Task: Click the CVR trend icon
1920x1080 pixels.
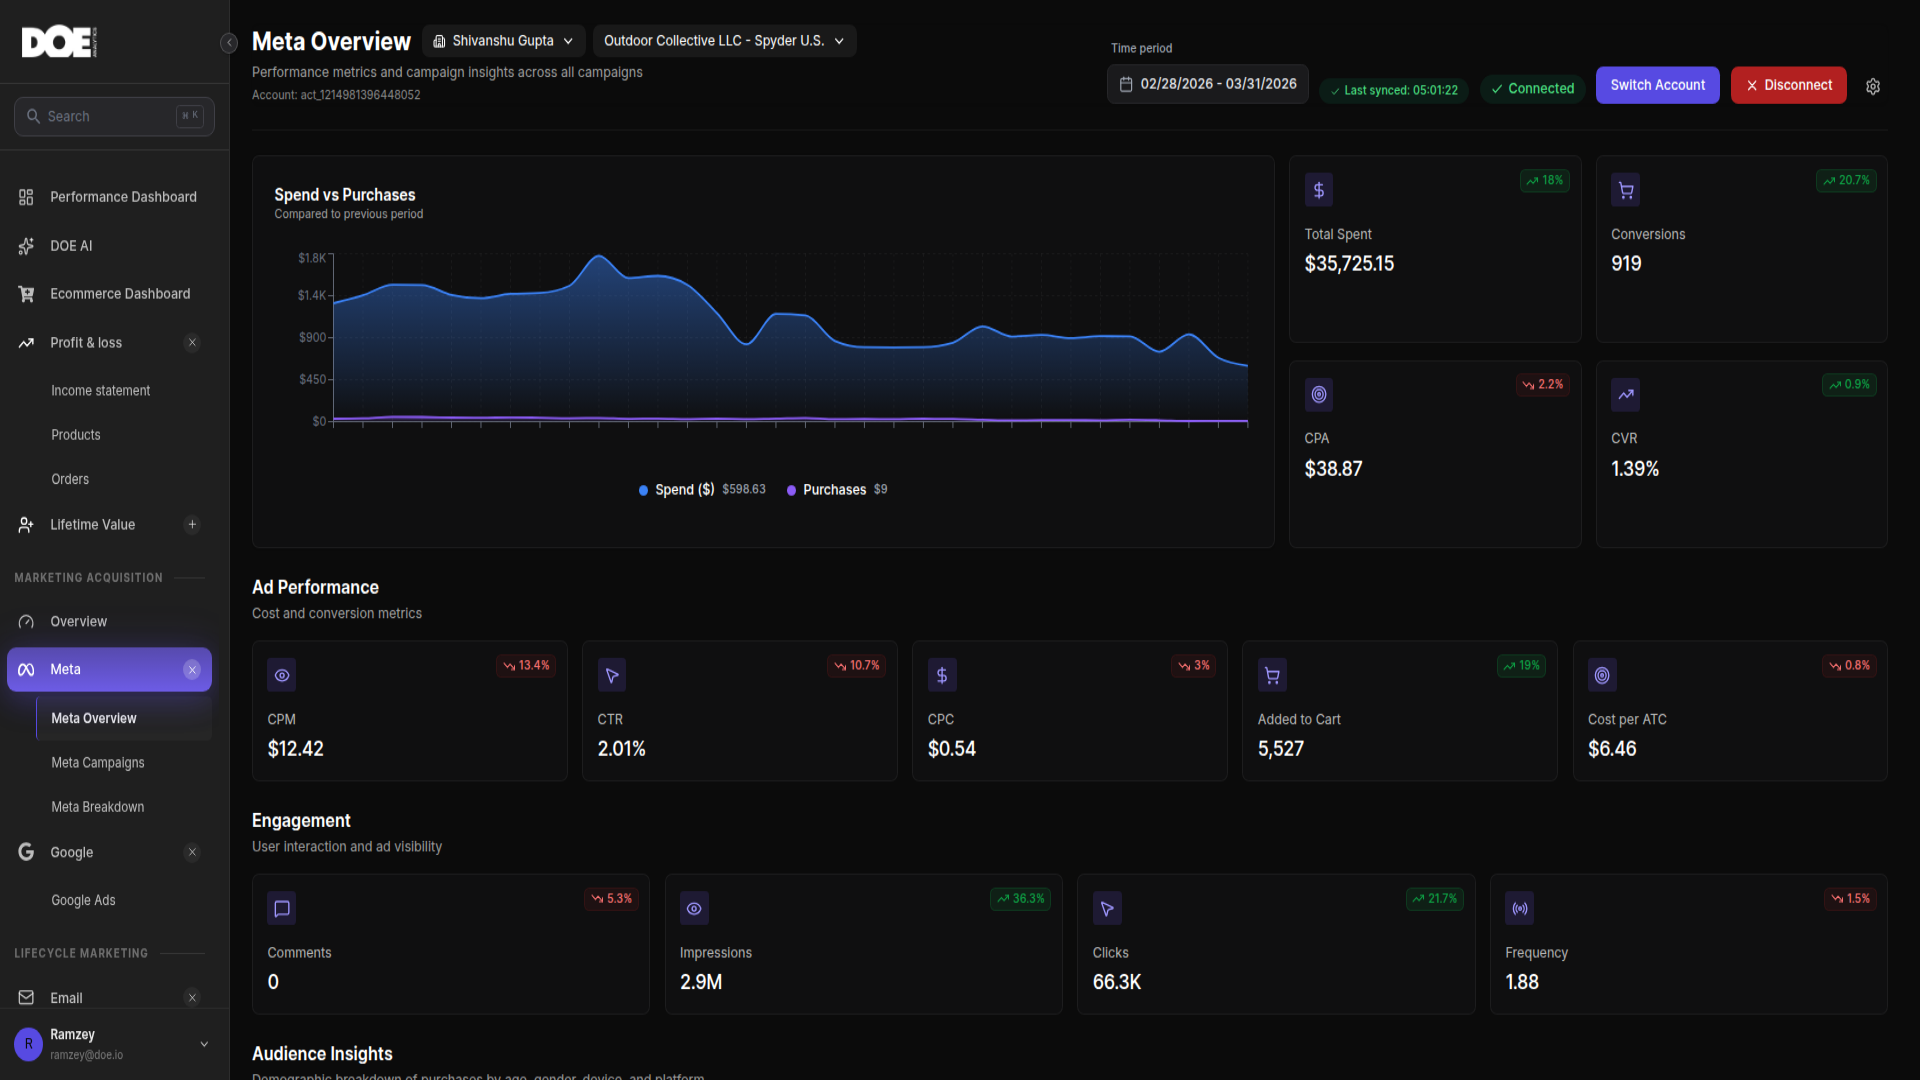Action: coord(1626,395)
